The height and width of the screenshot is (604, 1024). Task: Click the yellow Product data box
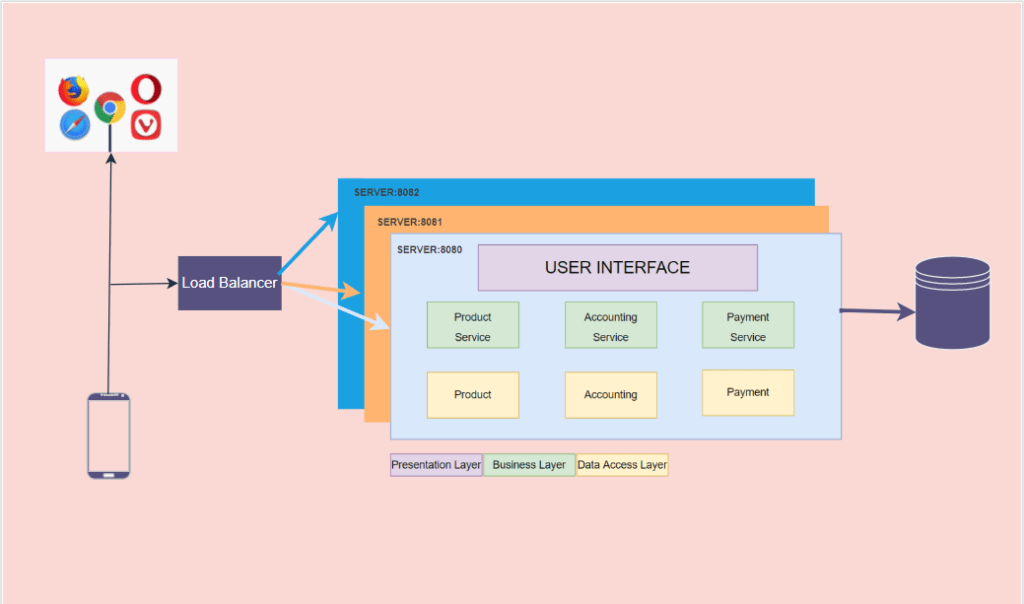click(473, 394)
